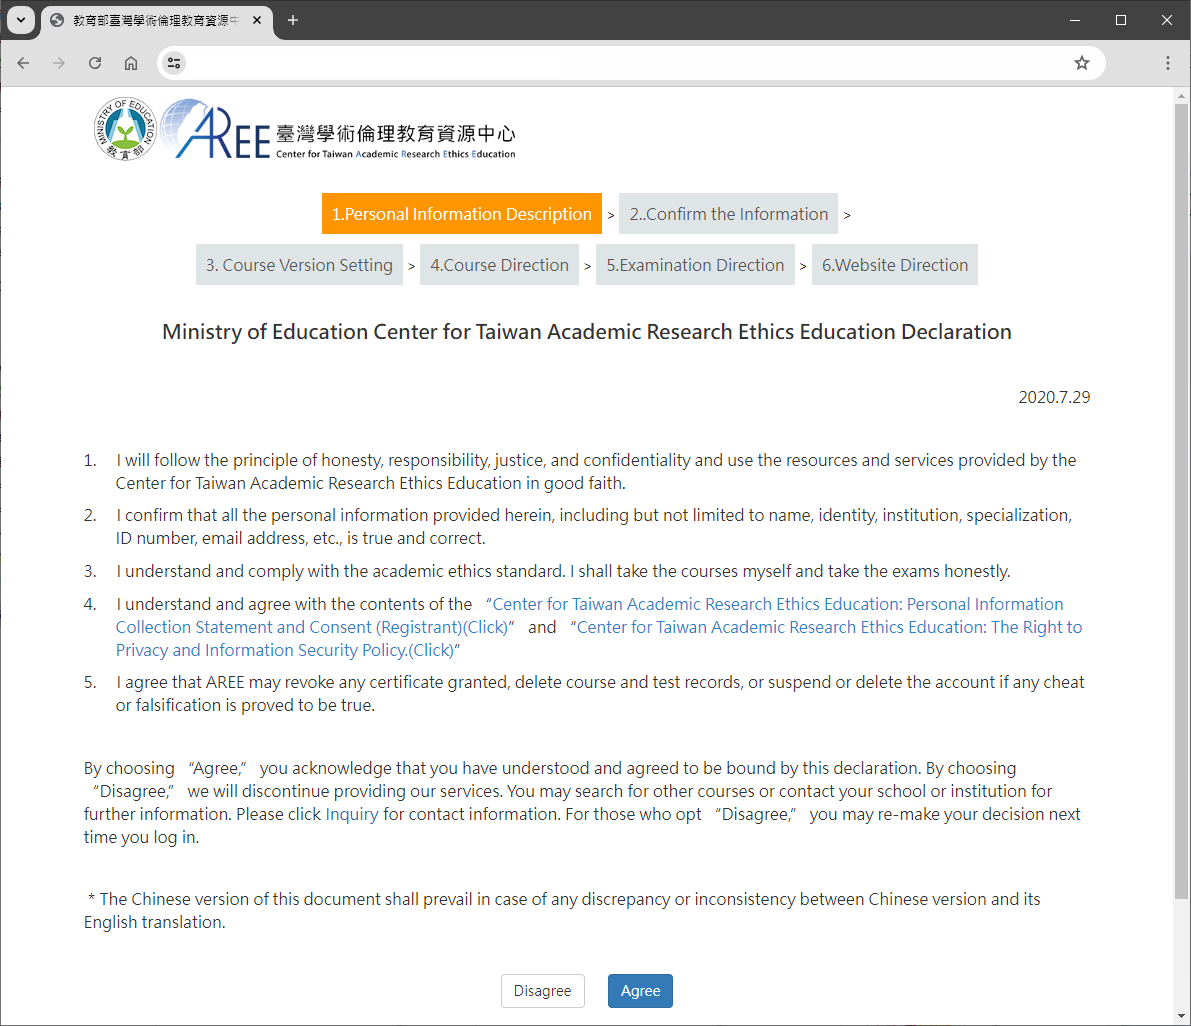Image resolution: width=1191 pixels, height=1026 pixels.
Task: Click the Disagree button
Action: pos(542,991)
